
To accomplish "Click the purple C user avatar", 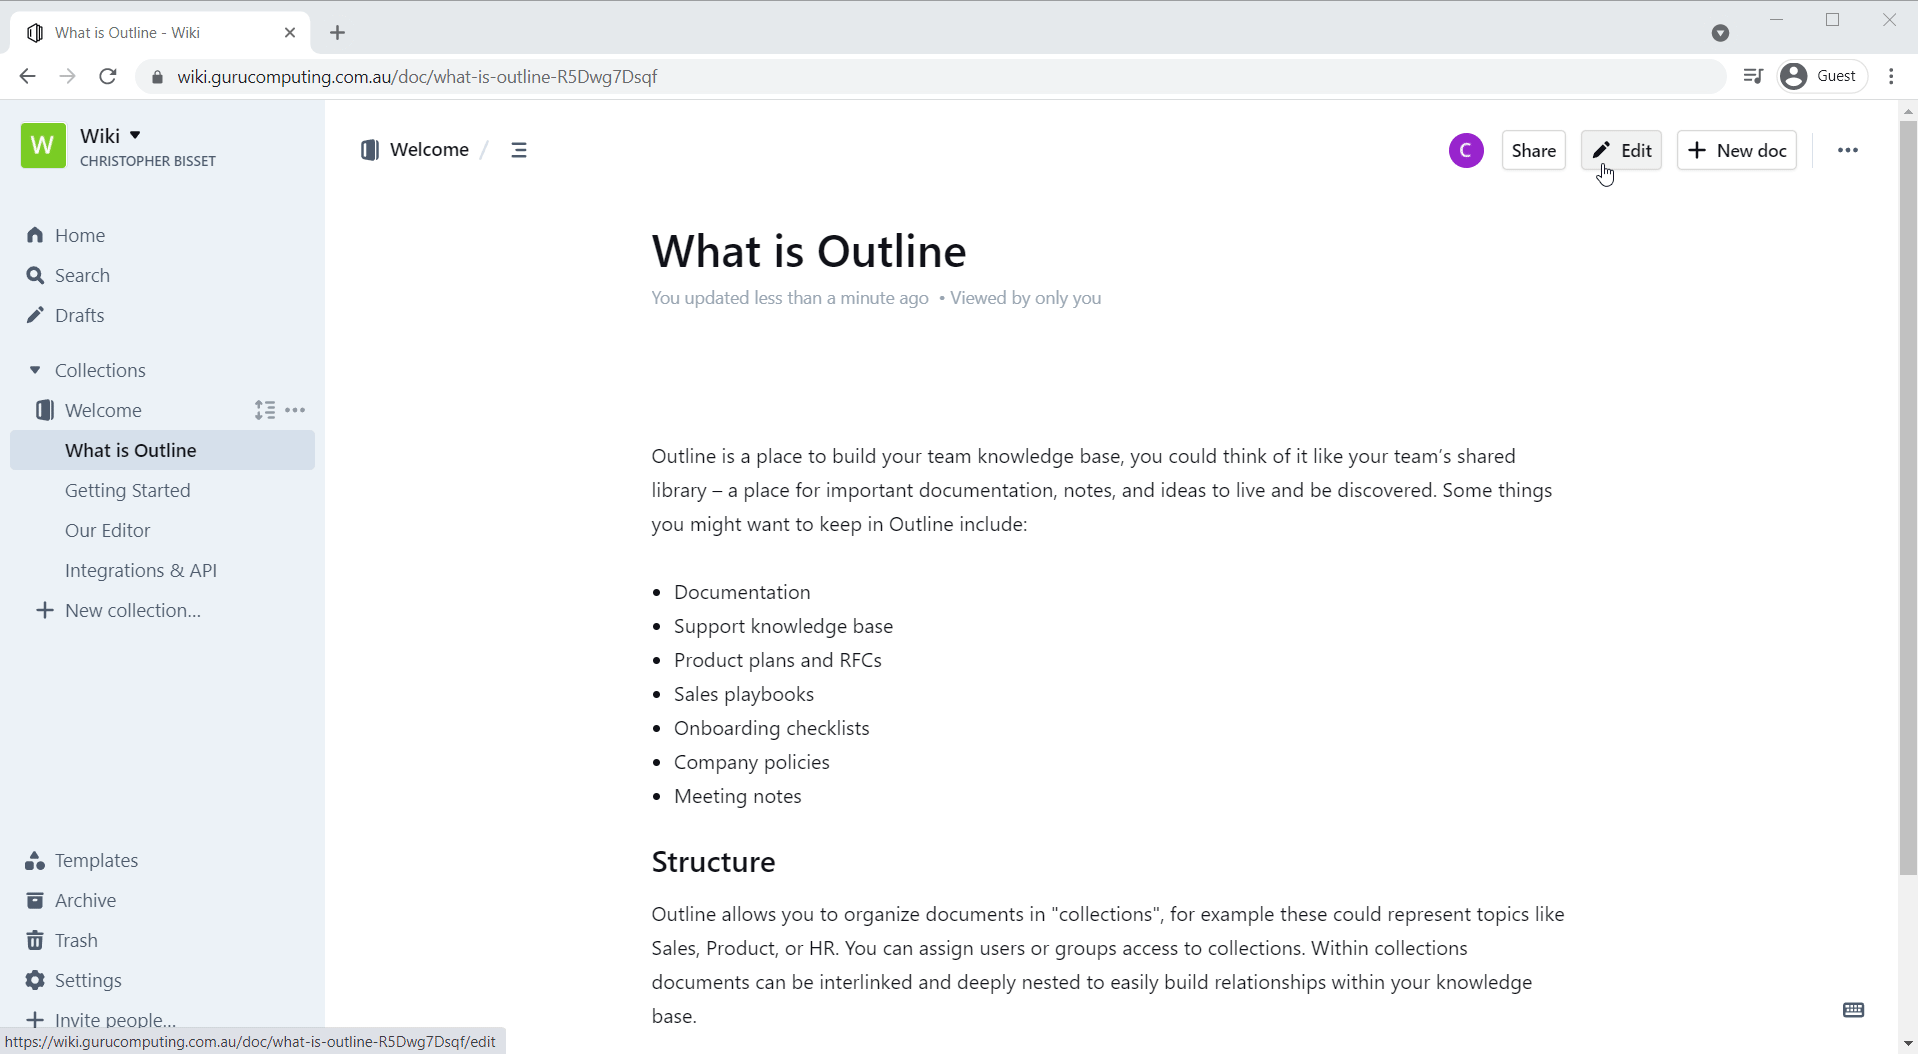I will (1465, 150).
